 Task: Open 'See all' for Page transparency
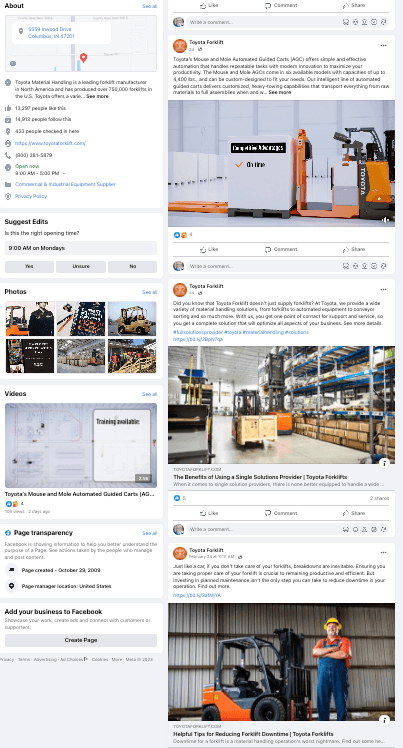click(149, 533)
